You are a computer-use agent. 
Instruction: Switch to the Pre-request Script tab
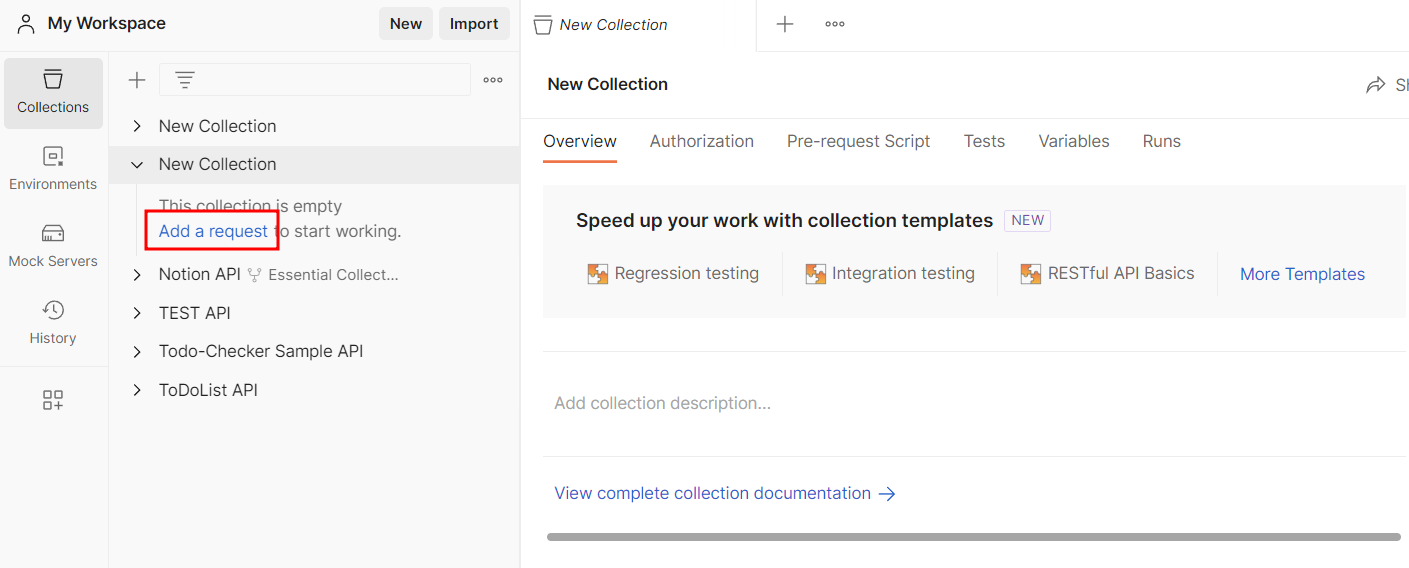[x=858, y=141]
